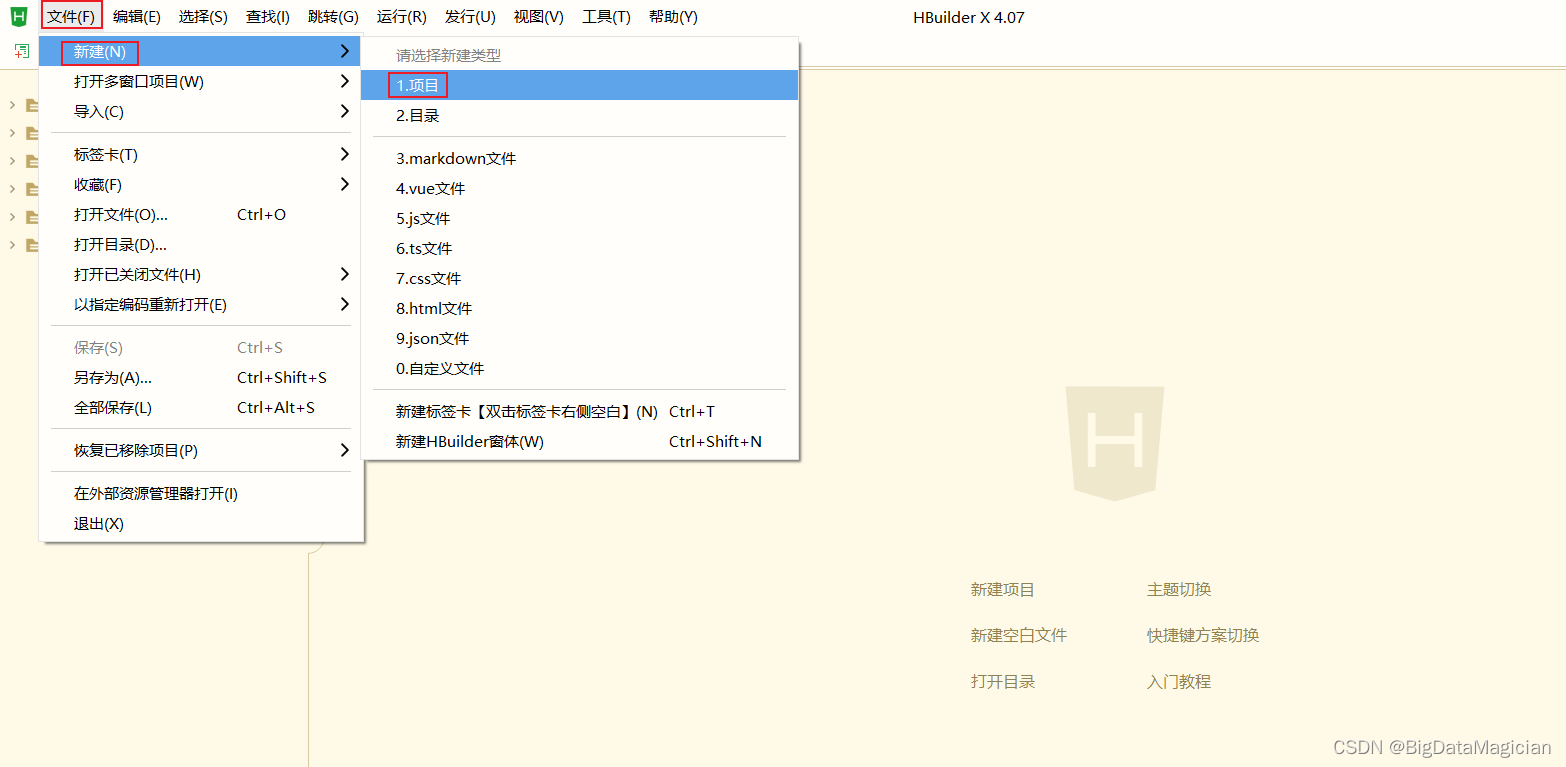Click 新建空白文件 link on welcome page
The image size is (1566, 767).
(1019, 636)
